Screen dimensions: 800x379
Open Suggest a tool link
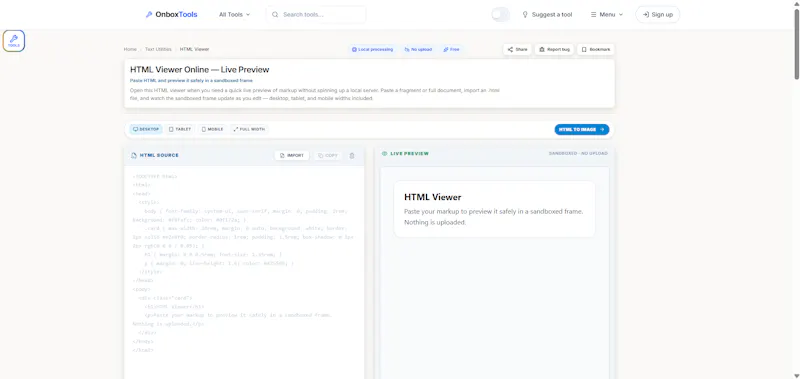[x=547, y=14]
